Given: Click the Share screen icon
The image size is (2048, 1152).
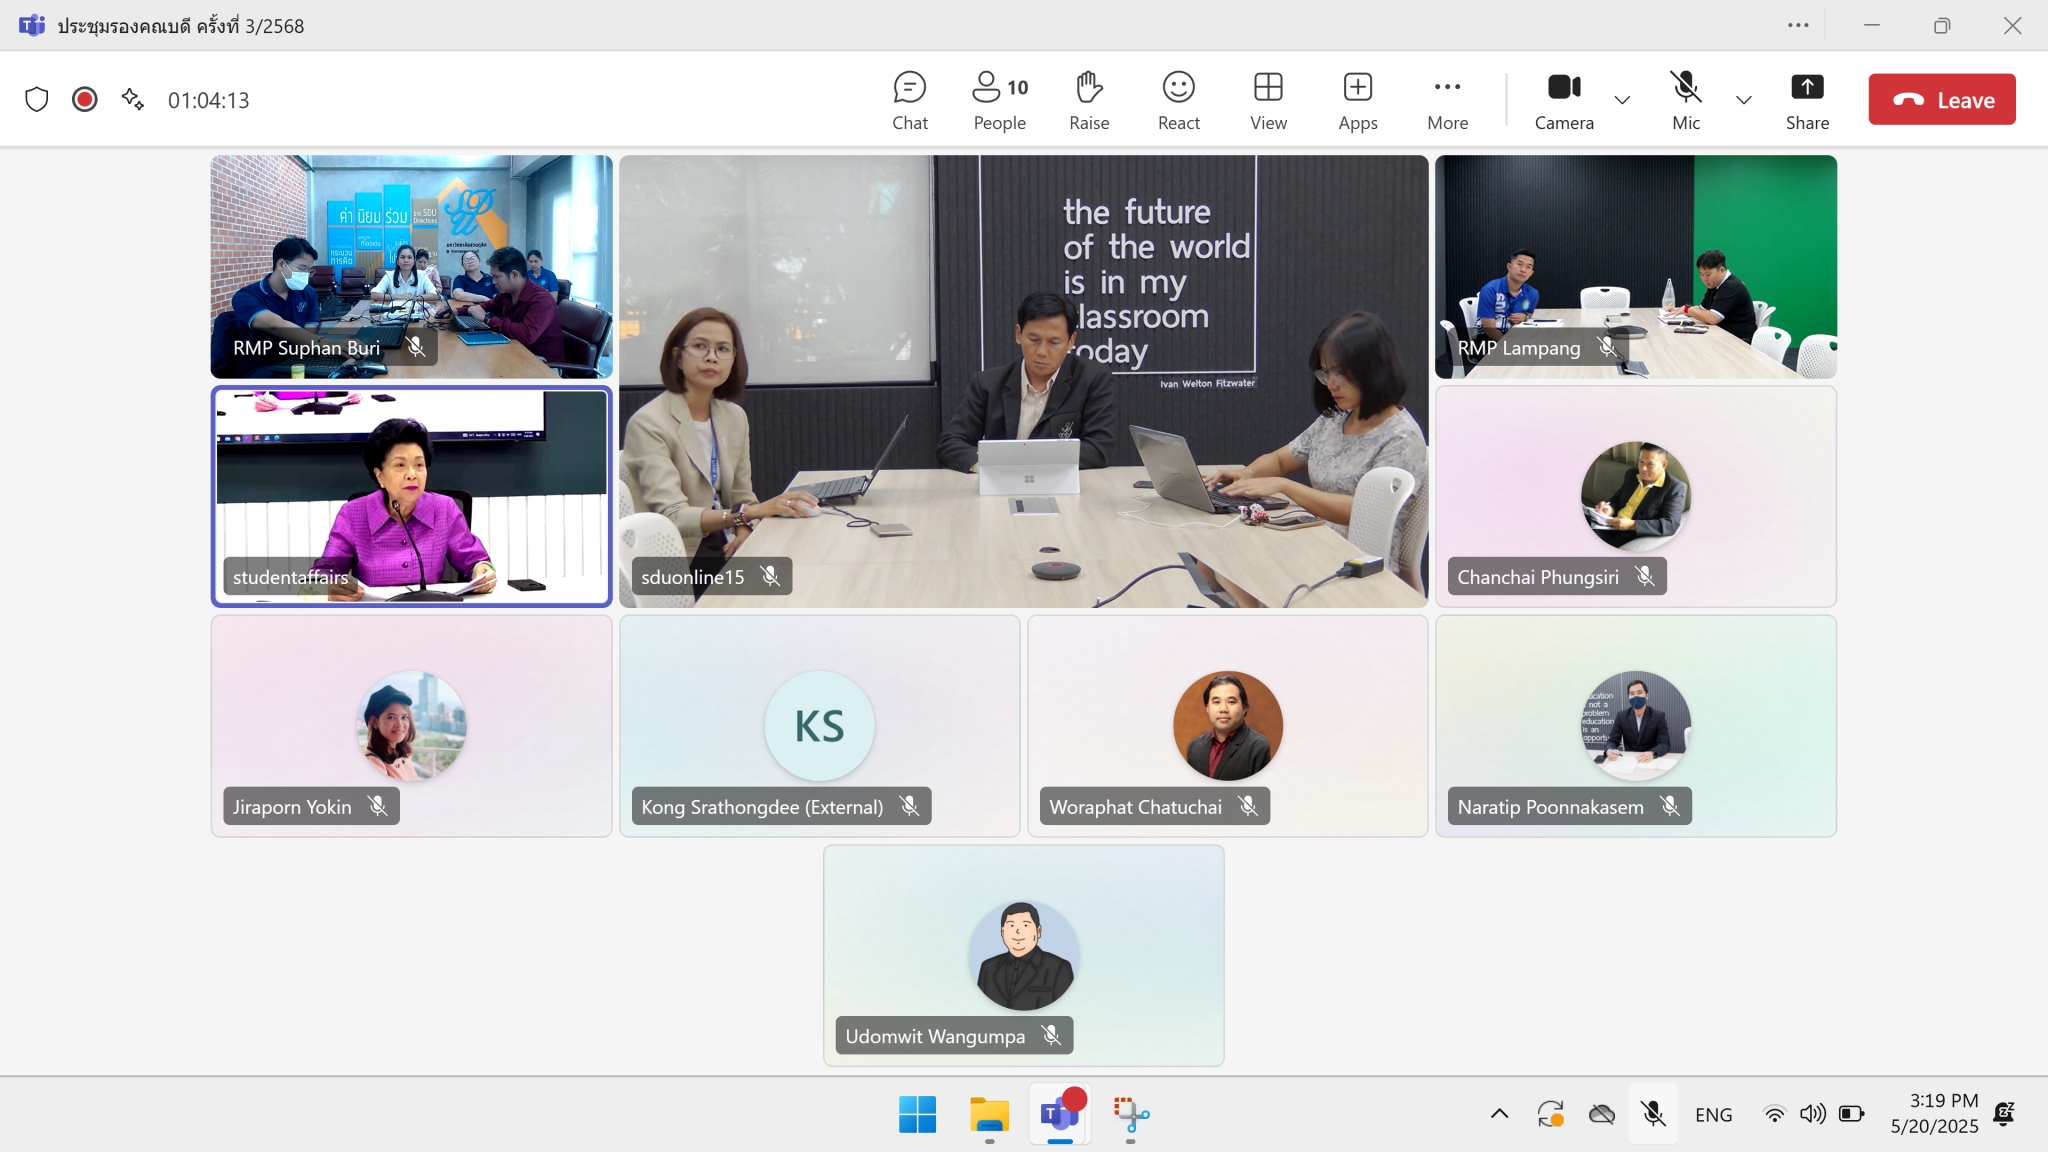Looking at the screenshot, I should 1806,100.
